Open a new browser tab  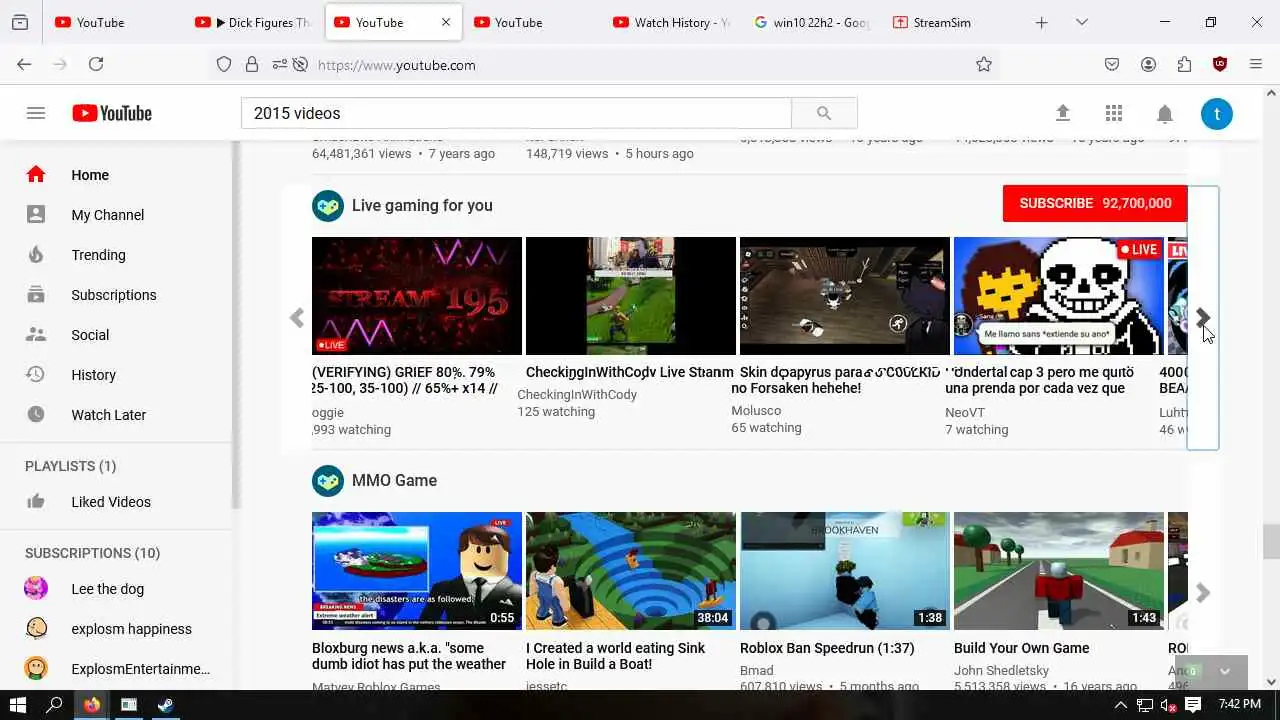point(1041,22)
